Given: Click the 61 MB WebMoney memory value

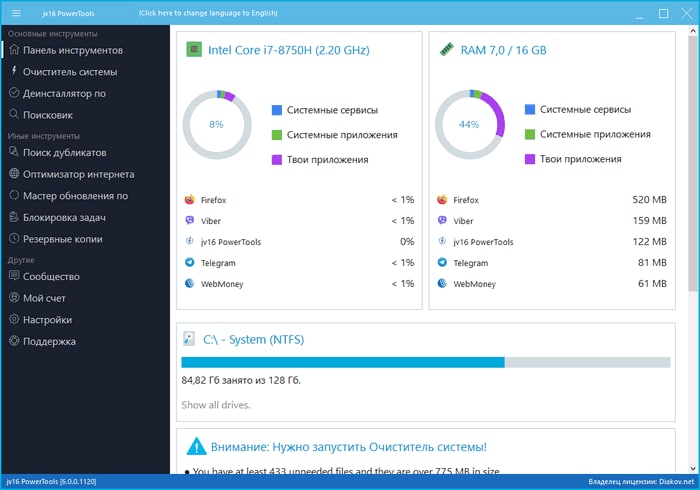Looking at the screenshot, I should [x=652, y=283].
